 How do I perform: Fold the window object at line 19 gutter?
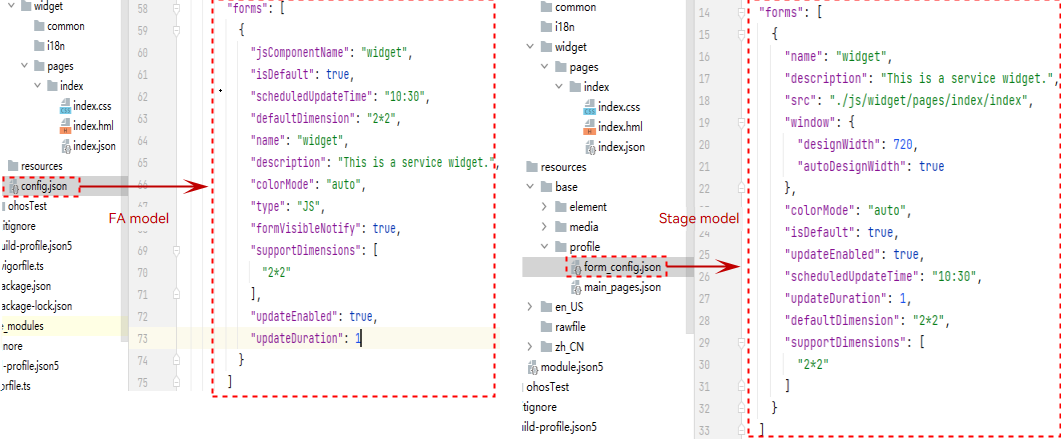[742, 122]
